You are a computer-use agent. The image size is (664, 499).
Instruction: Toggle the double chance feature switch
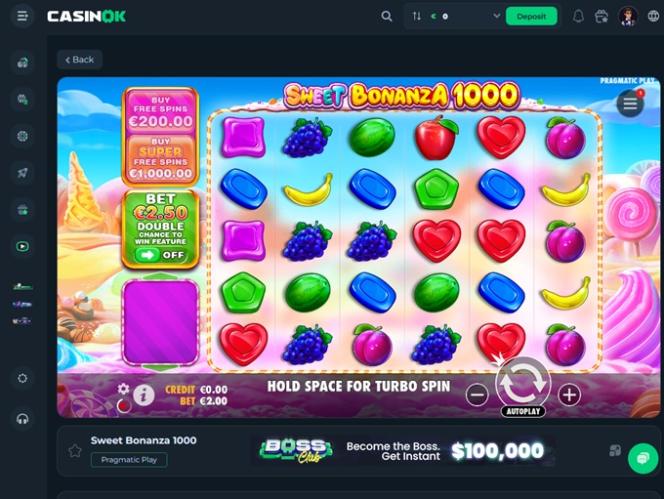click(160, 255)
